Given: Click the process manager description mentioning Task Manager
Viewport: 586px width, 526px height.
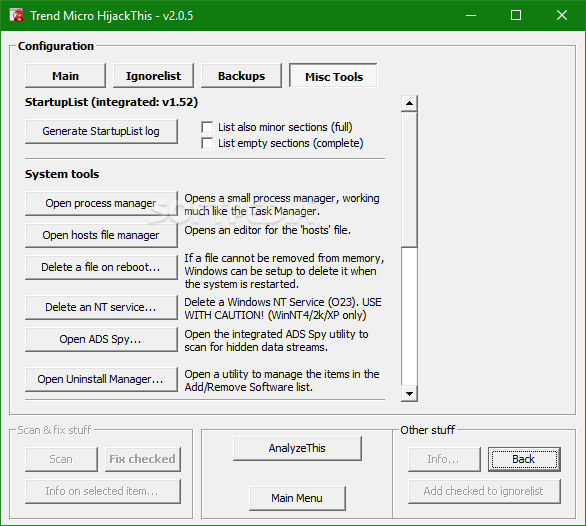Looking at the screenshot, I should [282, 204].
